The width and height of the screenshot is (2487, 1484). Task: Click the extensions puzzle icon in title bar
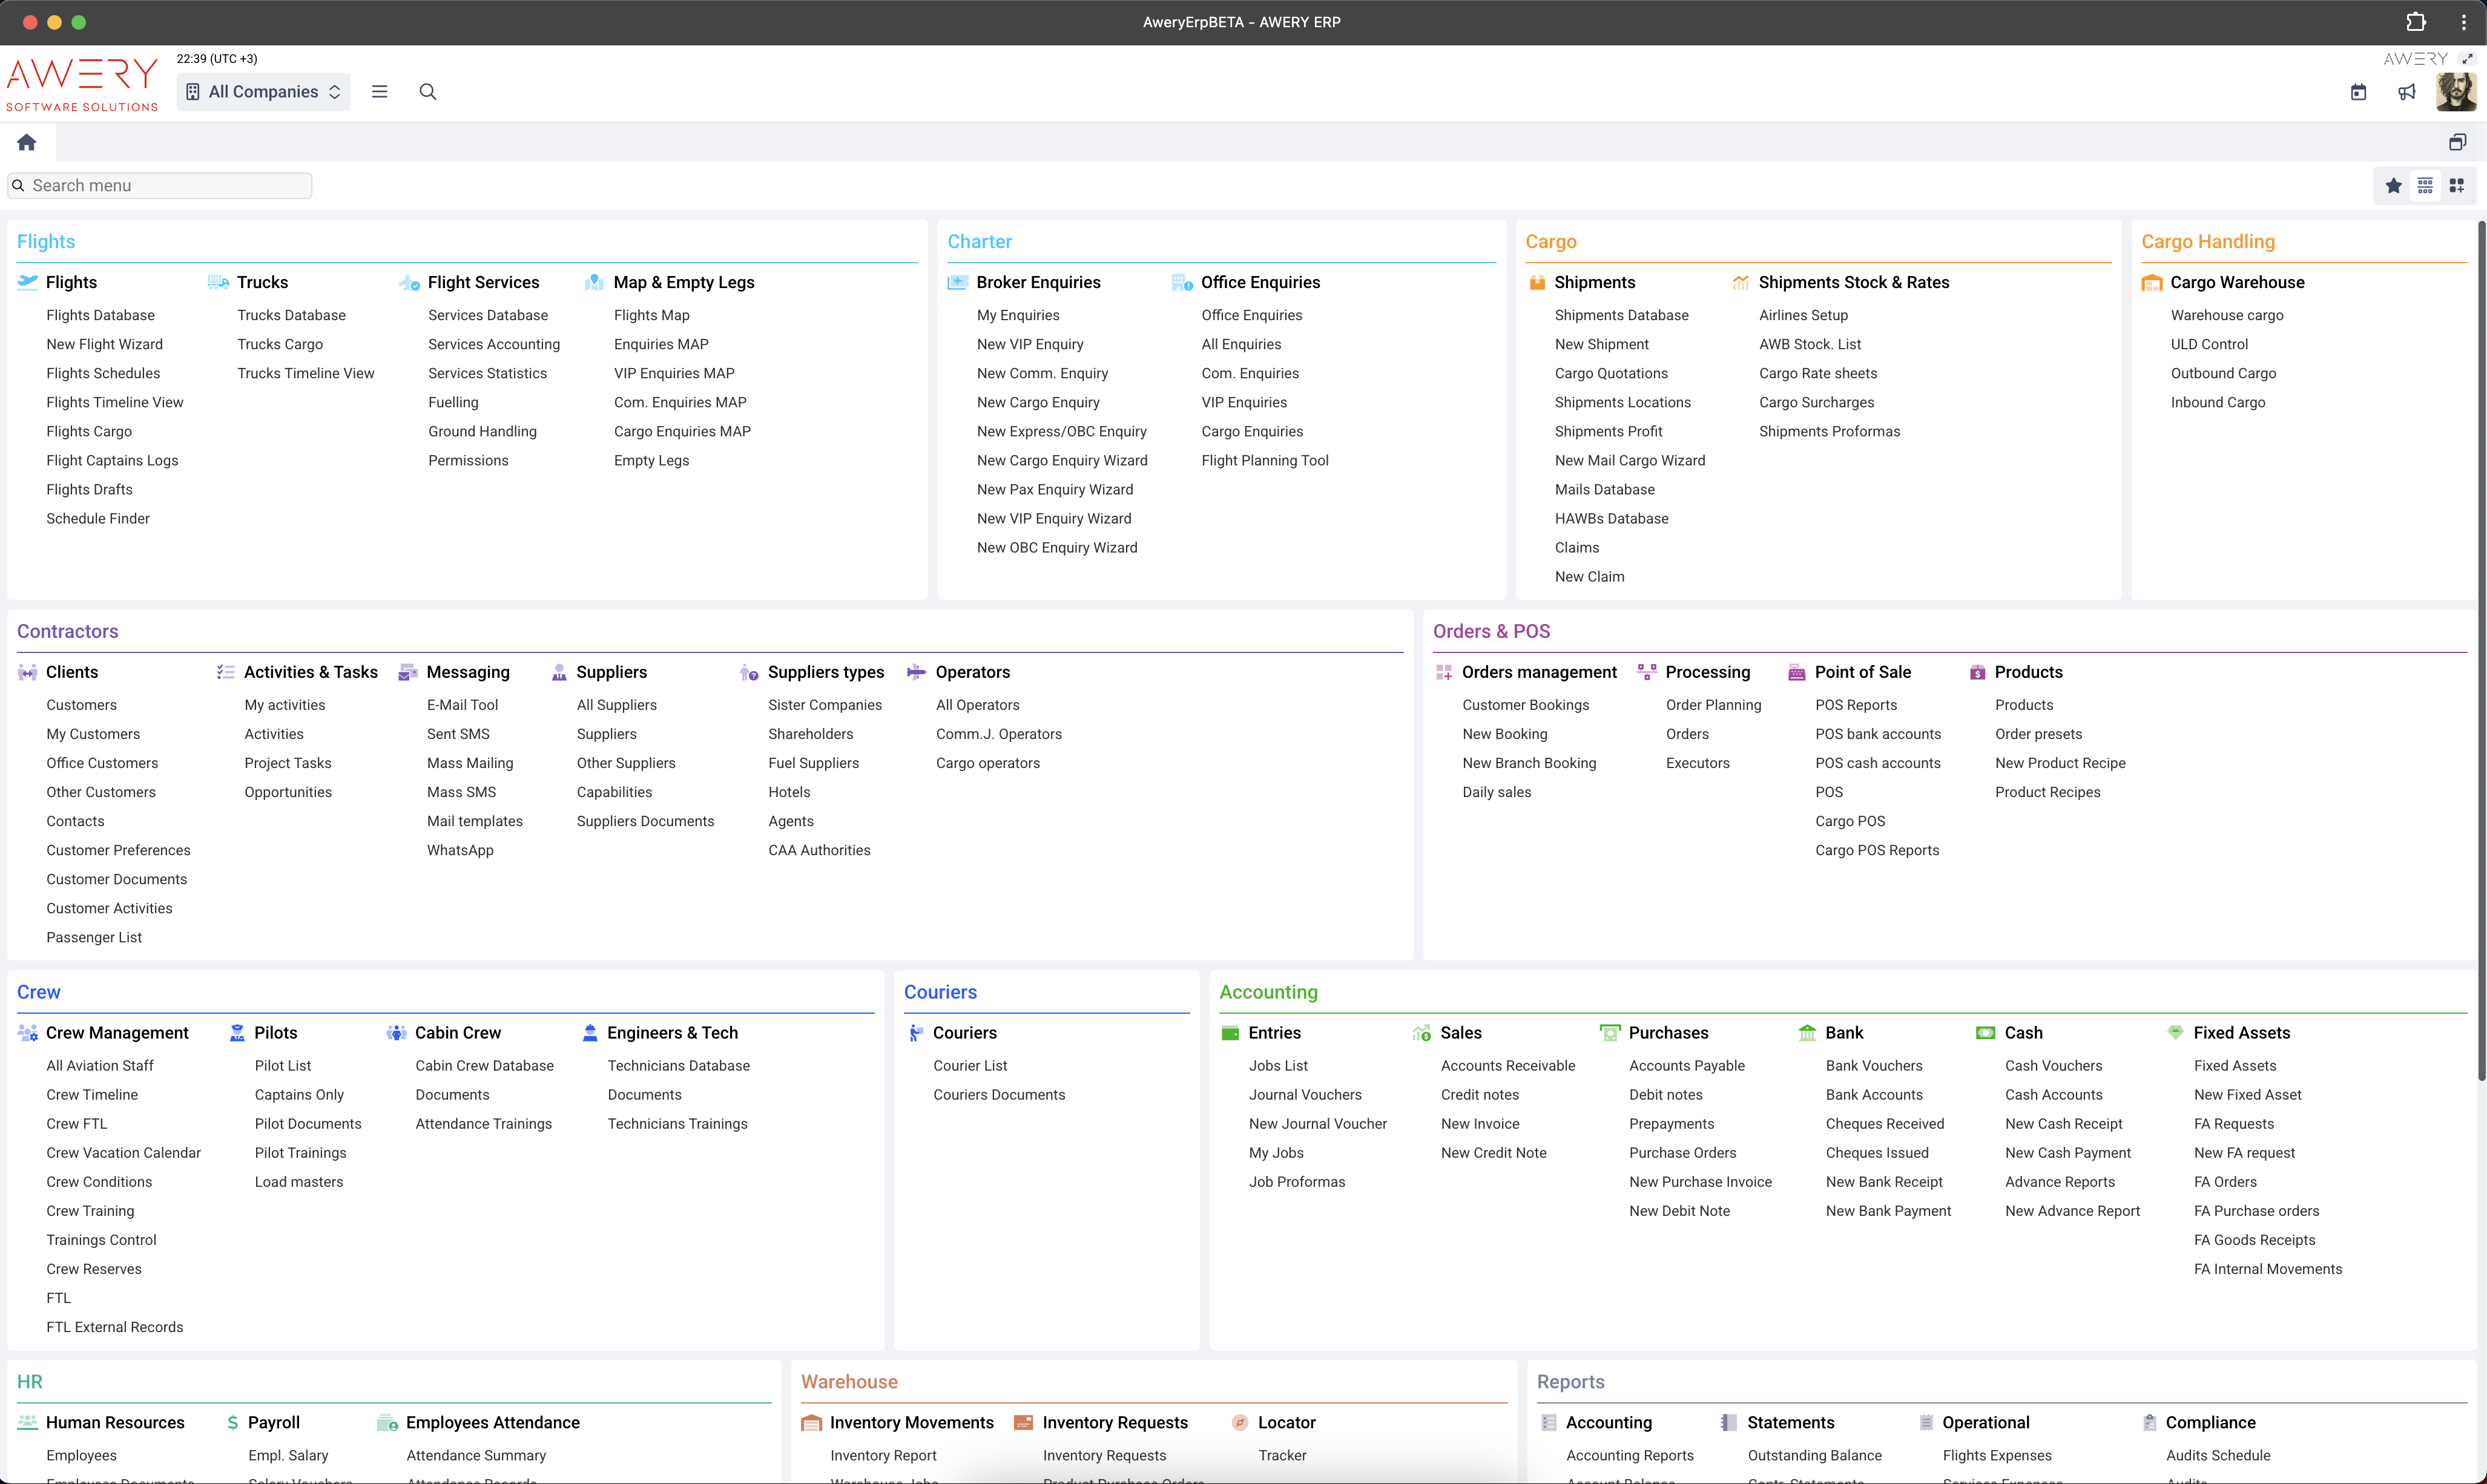(x=2416, y=22)
